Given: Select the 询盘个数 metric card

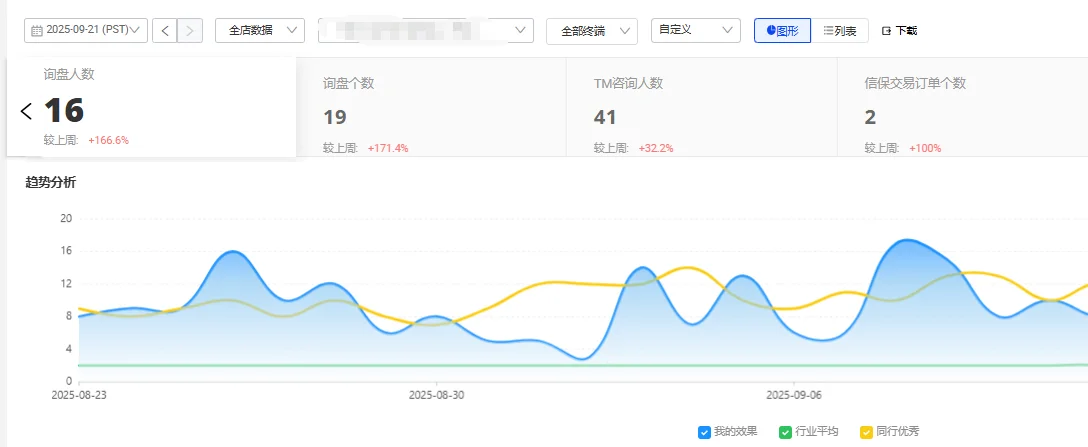Looking at the screenshot, I should (431, 108).
